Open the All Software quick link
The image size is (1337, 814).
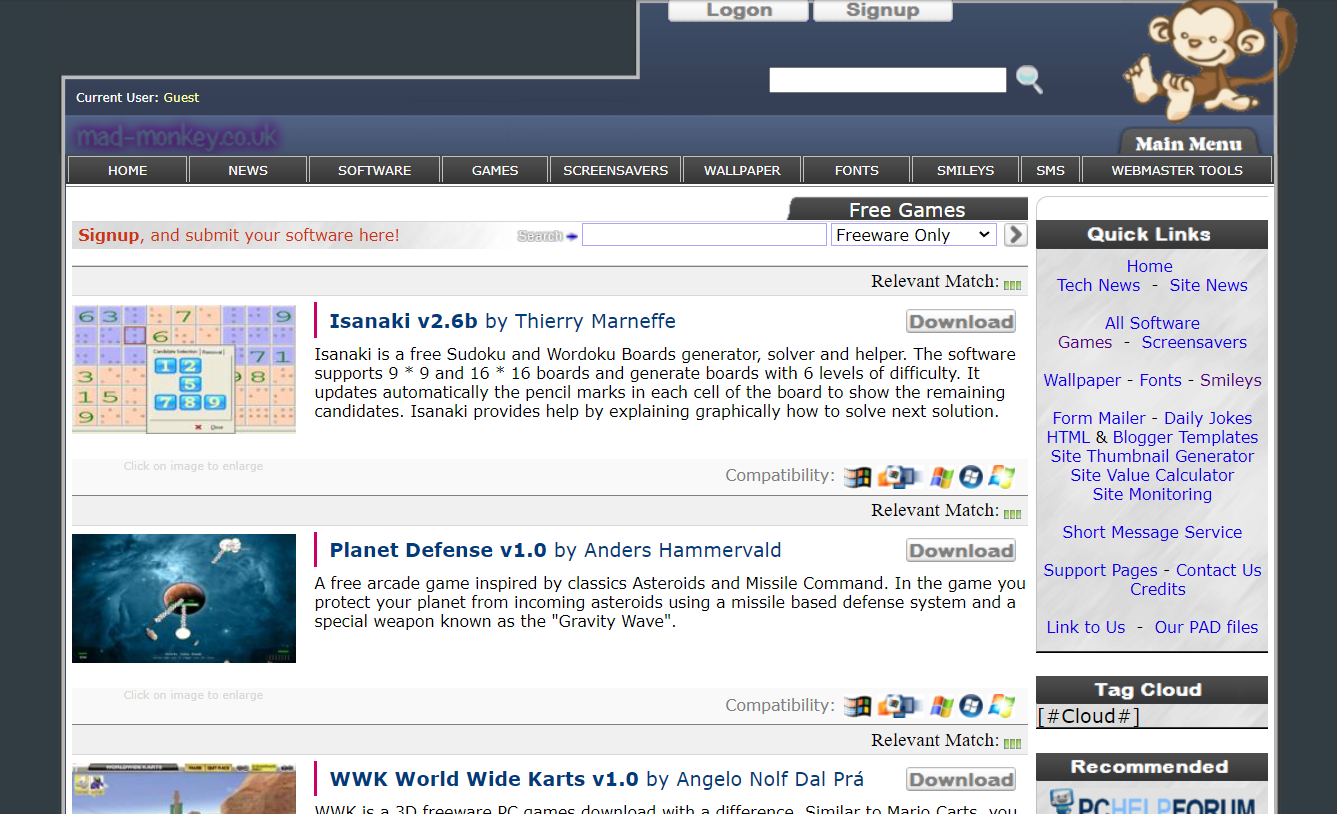pyautogui.click(x=1152, y=323)
